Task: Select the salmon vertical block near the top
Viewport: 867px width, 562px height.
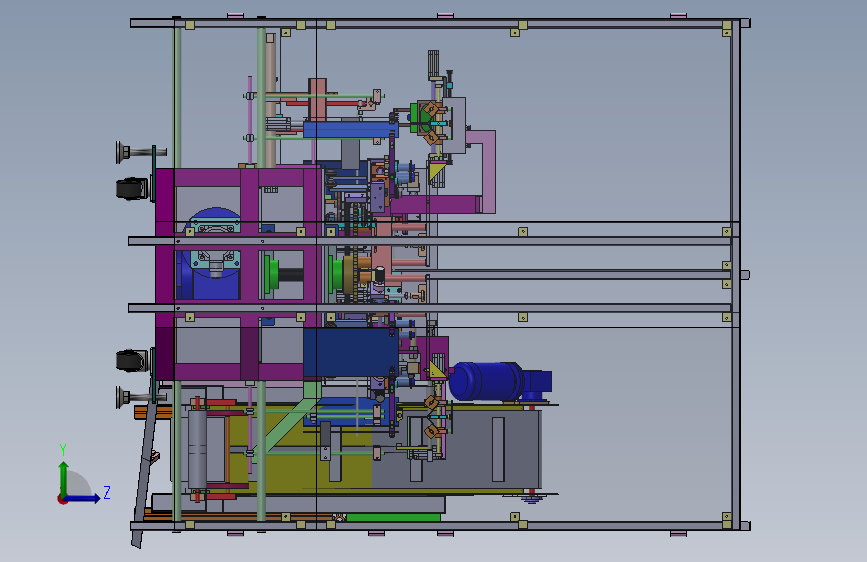Action: point(317,100)
